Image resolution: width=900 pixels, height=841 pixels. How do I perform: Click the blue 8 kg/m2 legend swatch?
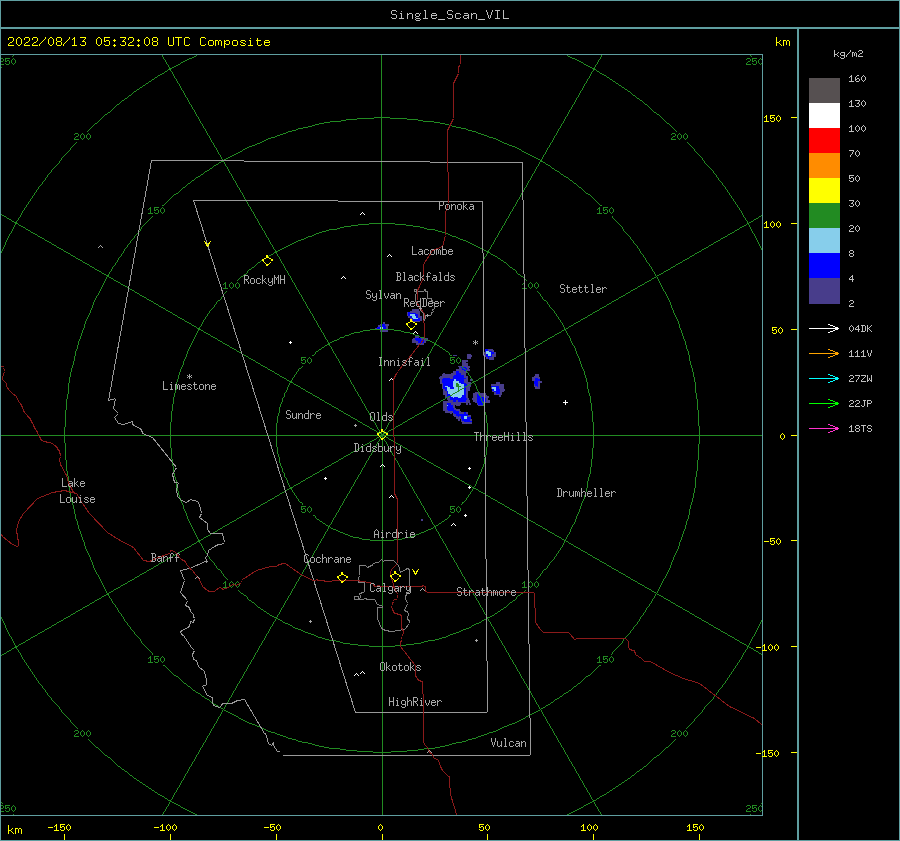click(824, 266)
